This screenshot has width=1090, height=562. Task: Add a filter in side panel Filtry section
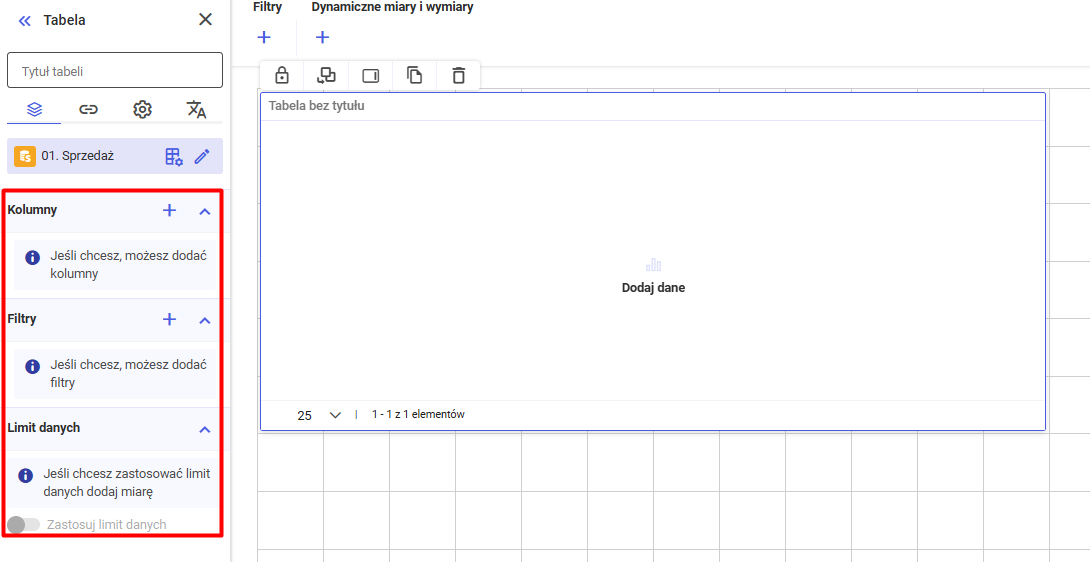click(x=170, y=319)
